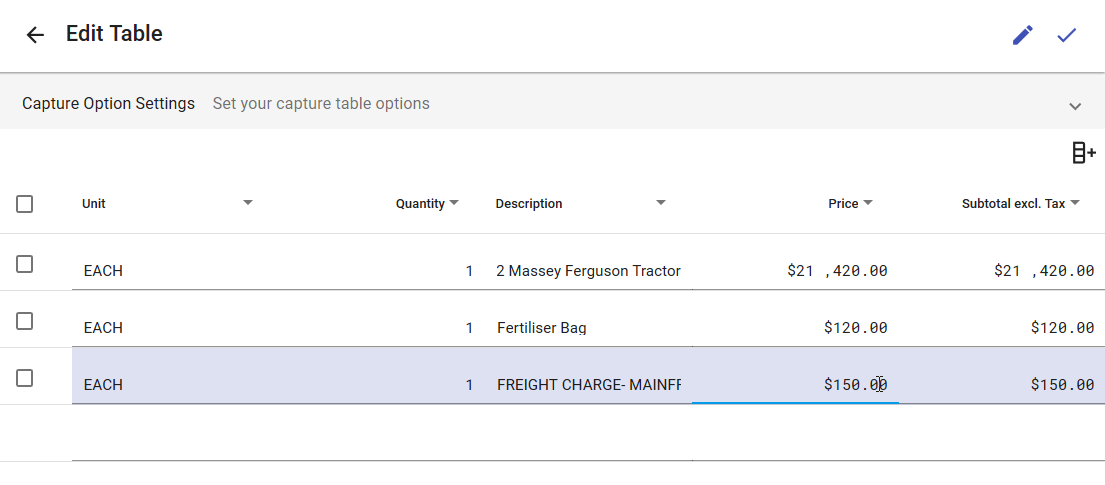Screen dimensions: 1105x485
Task: Edit the FREIGHT CHARGE description field
Action: [588, 385]
